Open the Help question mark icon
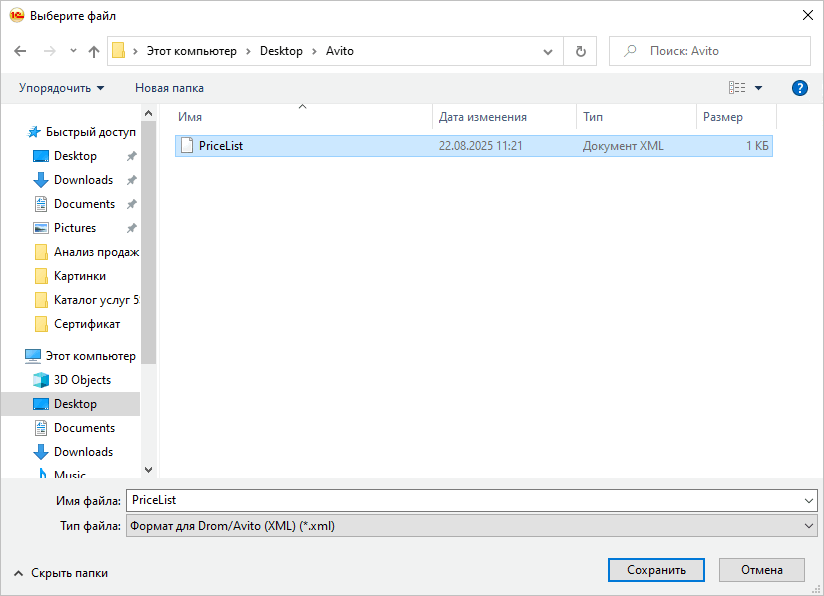This screenshot has height=596, width=824. pyautogui.click(x=799, y=88)
